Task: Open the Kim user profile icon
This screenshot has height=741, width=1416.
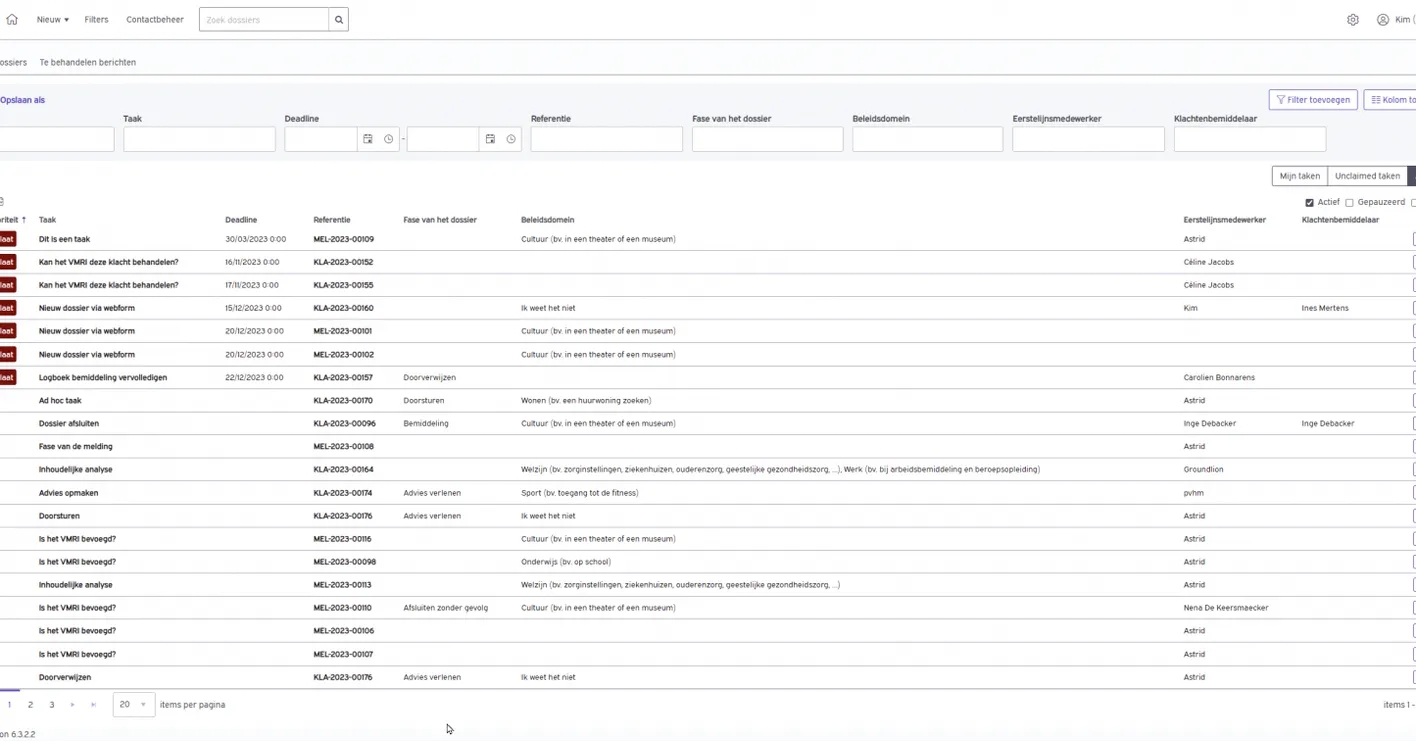Action: point(1383,19)
